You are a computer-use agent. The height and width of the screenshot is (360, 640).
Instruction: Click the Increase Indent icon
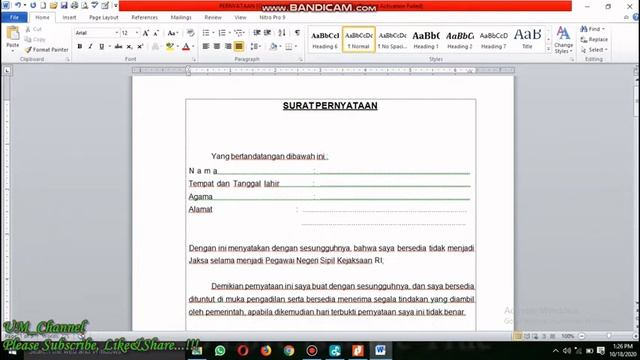point(268,33)
